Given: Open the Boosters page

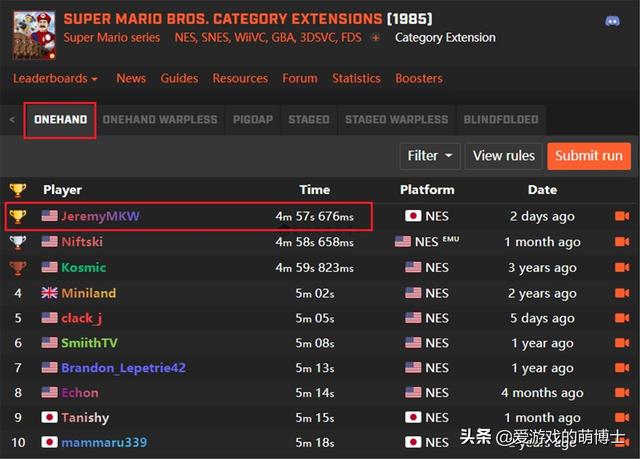Looking at the screenshot, I should [x=419, y=78].
